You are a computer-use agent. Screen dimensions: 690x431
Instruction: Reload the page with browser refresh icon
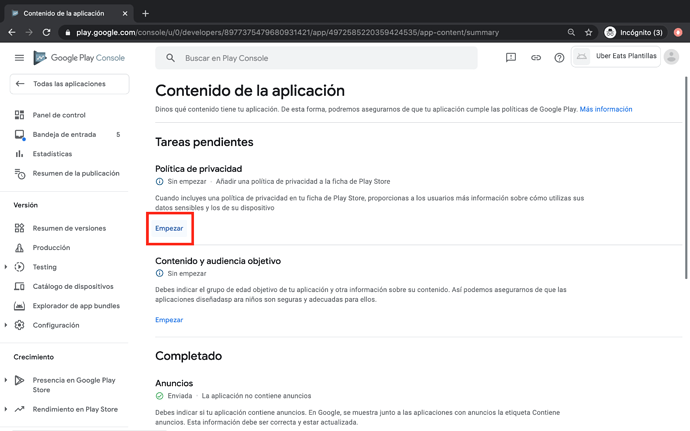(46, 32)
